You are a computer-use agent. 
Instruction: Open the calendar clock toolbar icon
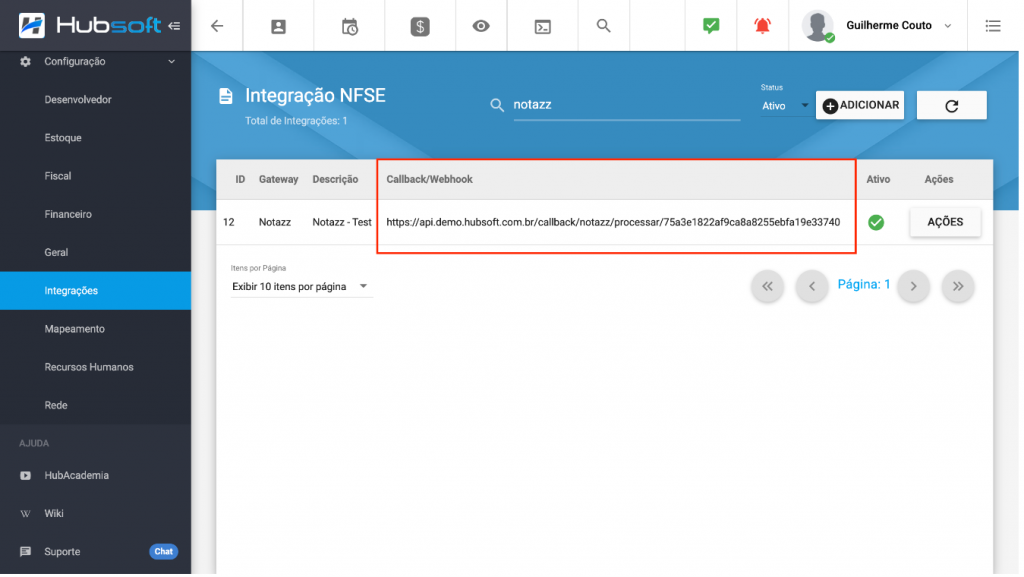point(349,26)
